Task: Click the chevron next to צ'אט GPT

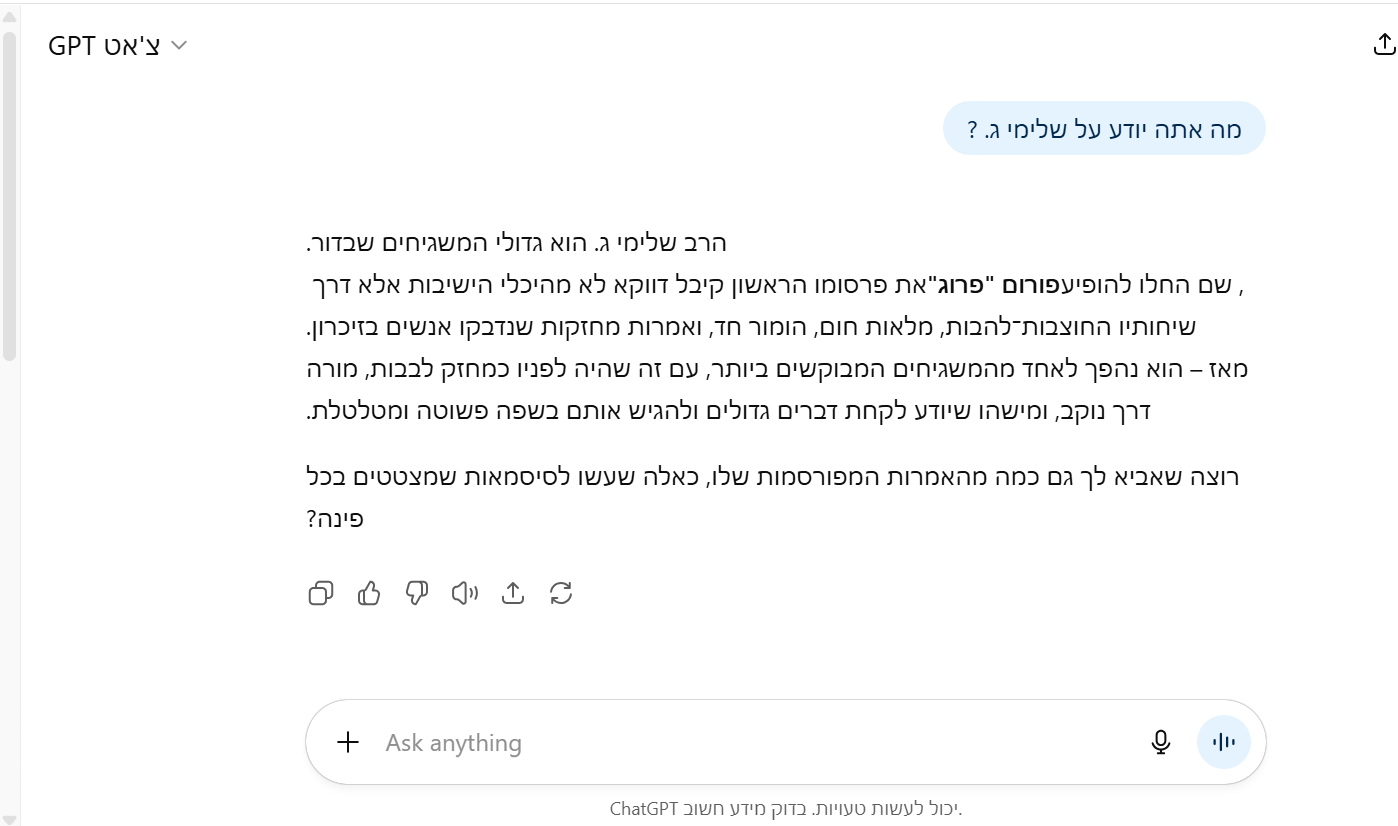Action: [180, 46]
